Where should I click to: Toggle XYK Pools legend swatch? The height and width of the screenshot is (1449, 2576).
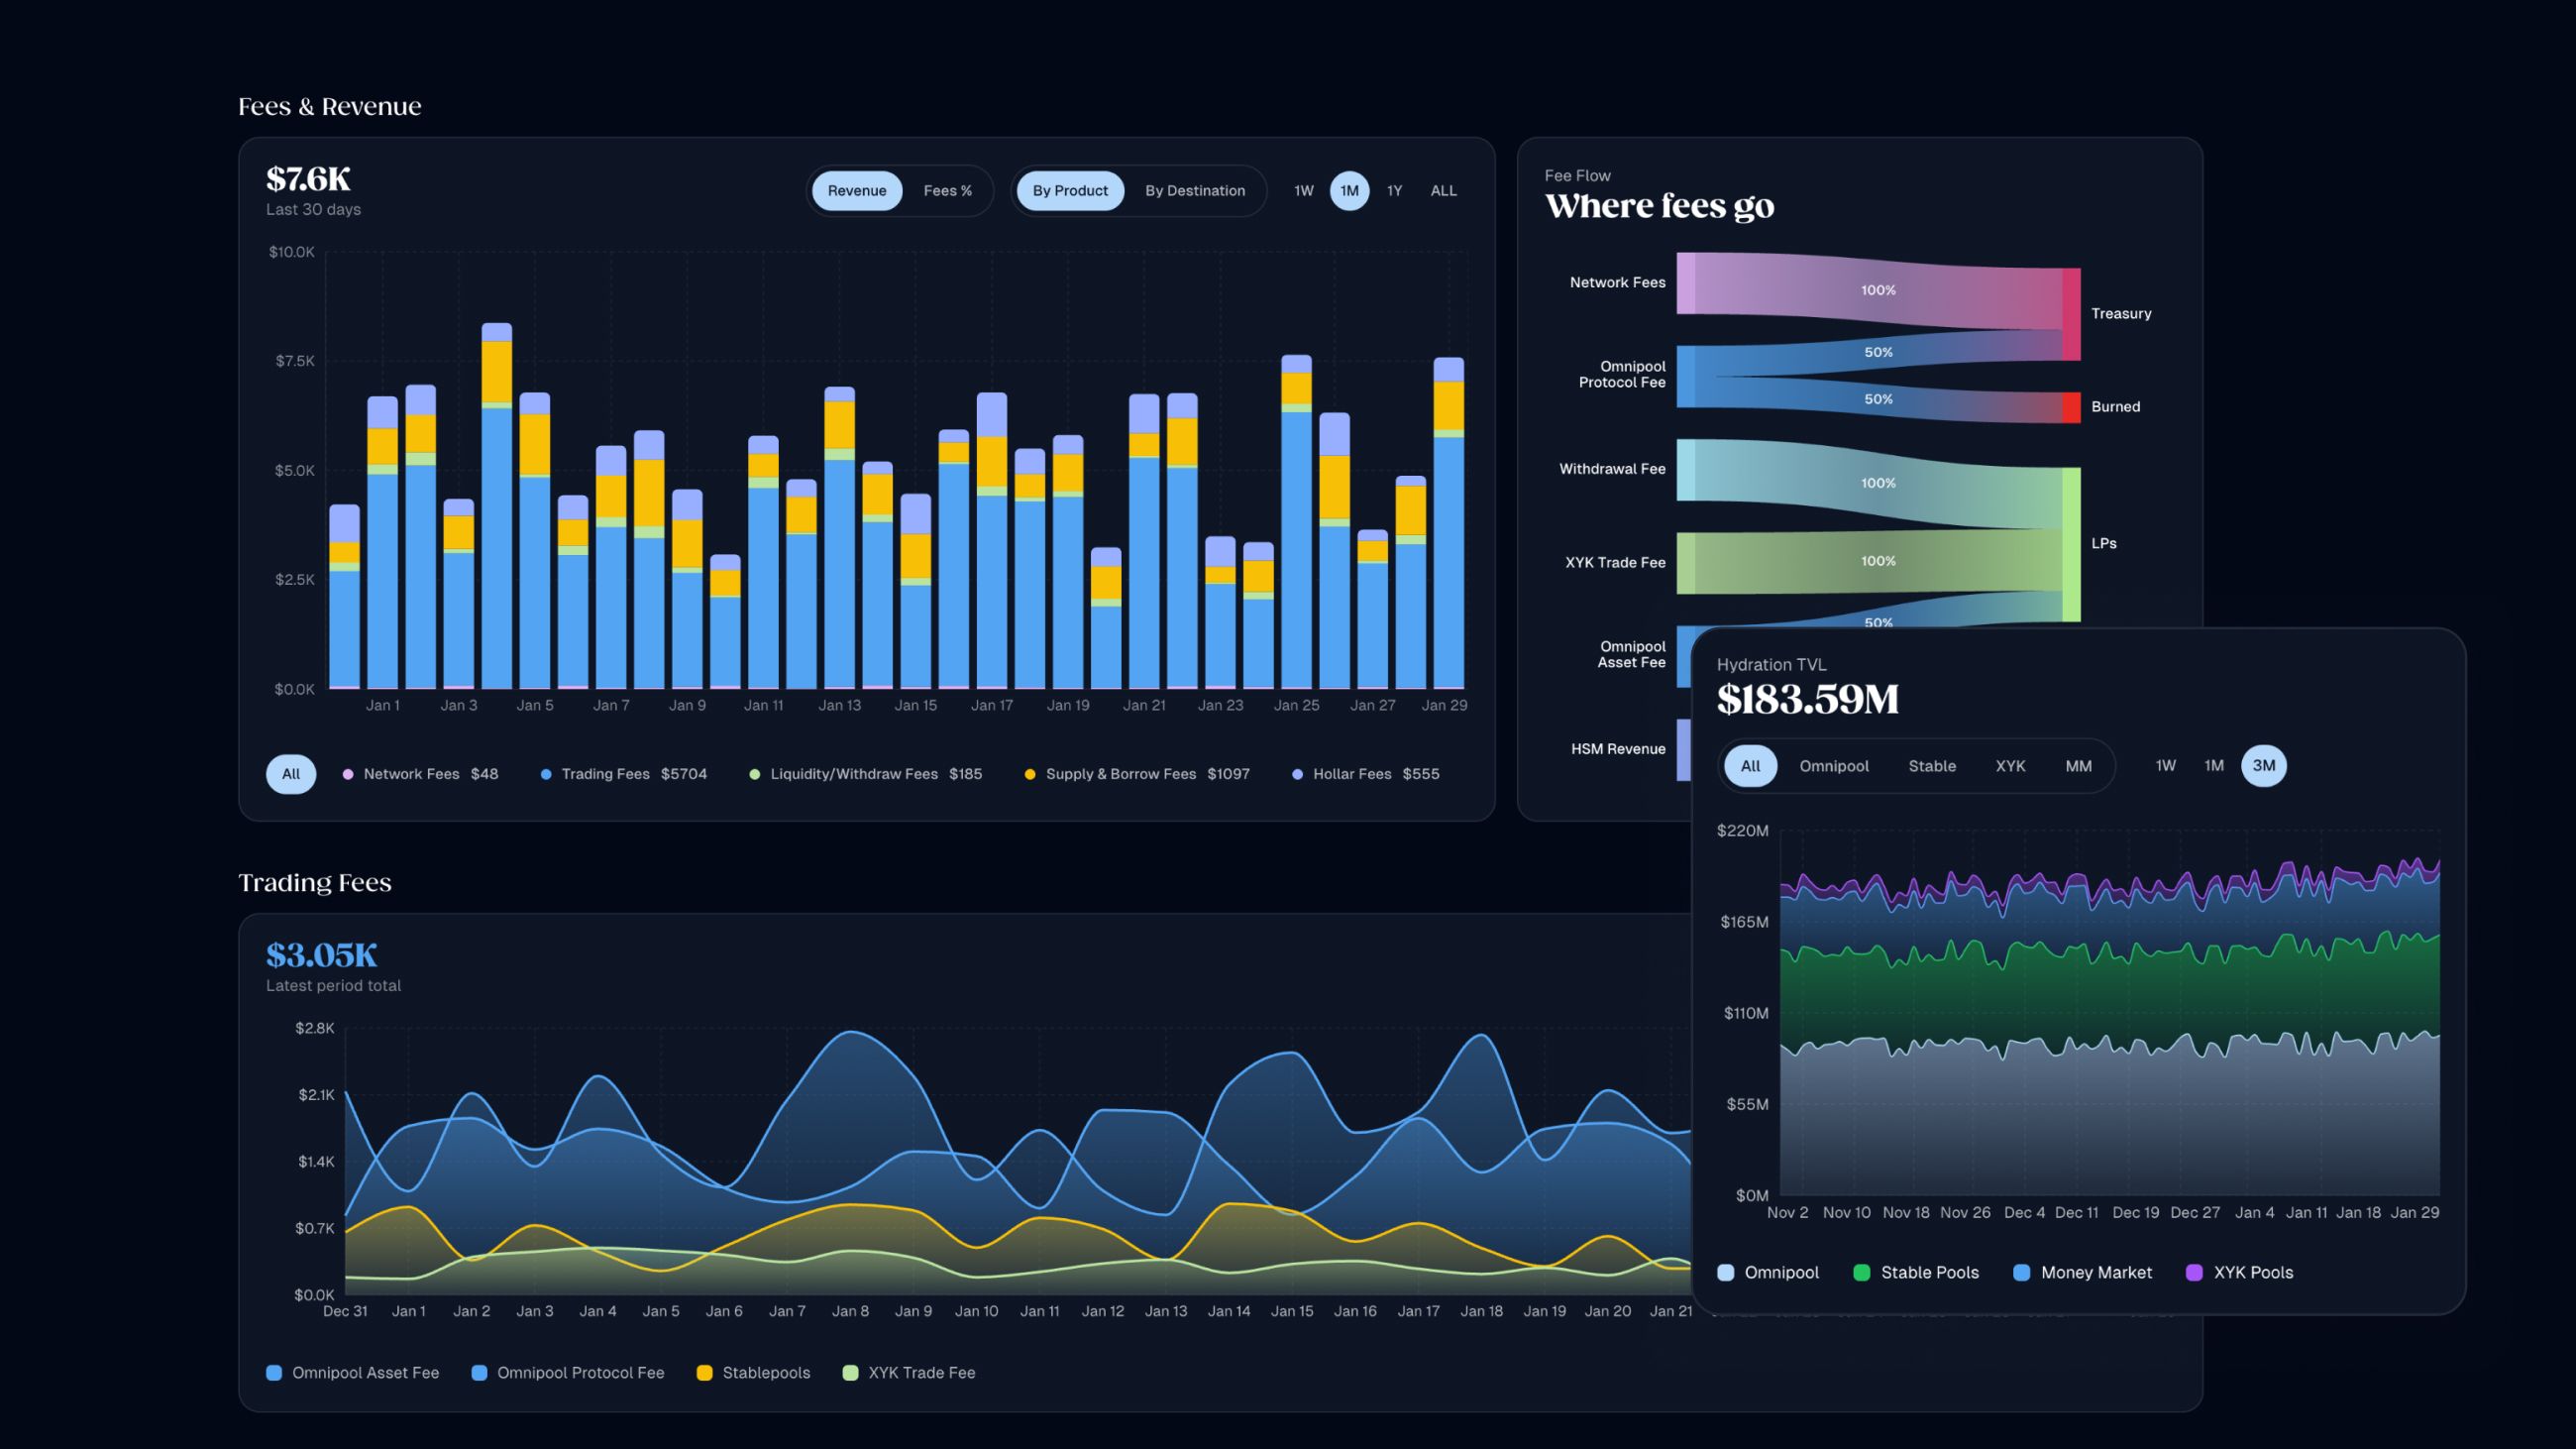pos(2195,1272)
